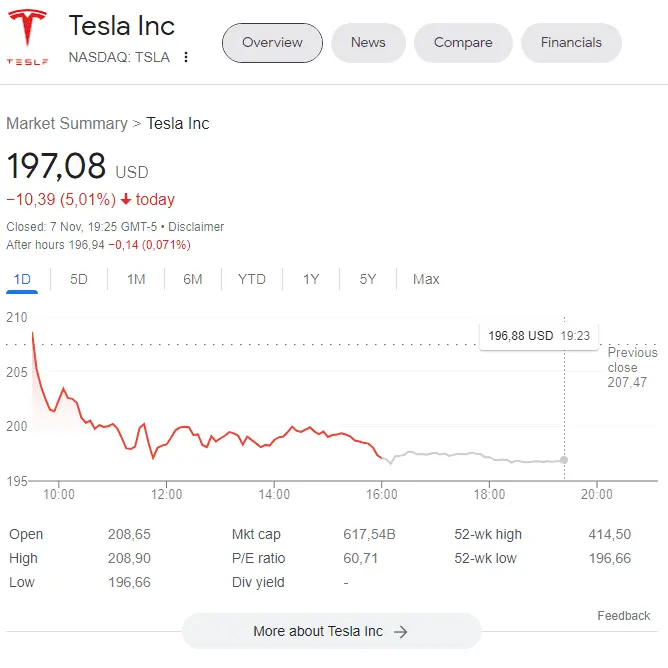Select the 6M time range
The width and height of the screenshot is (668, 668).
pyautogui.click(x=193, y=279)
